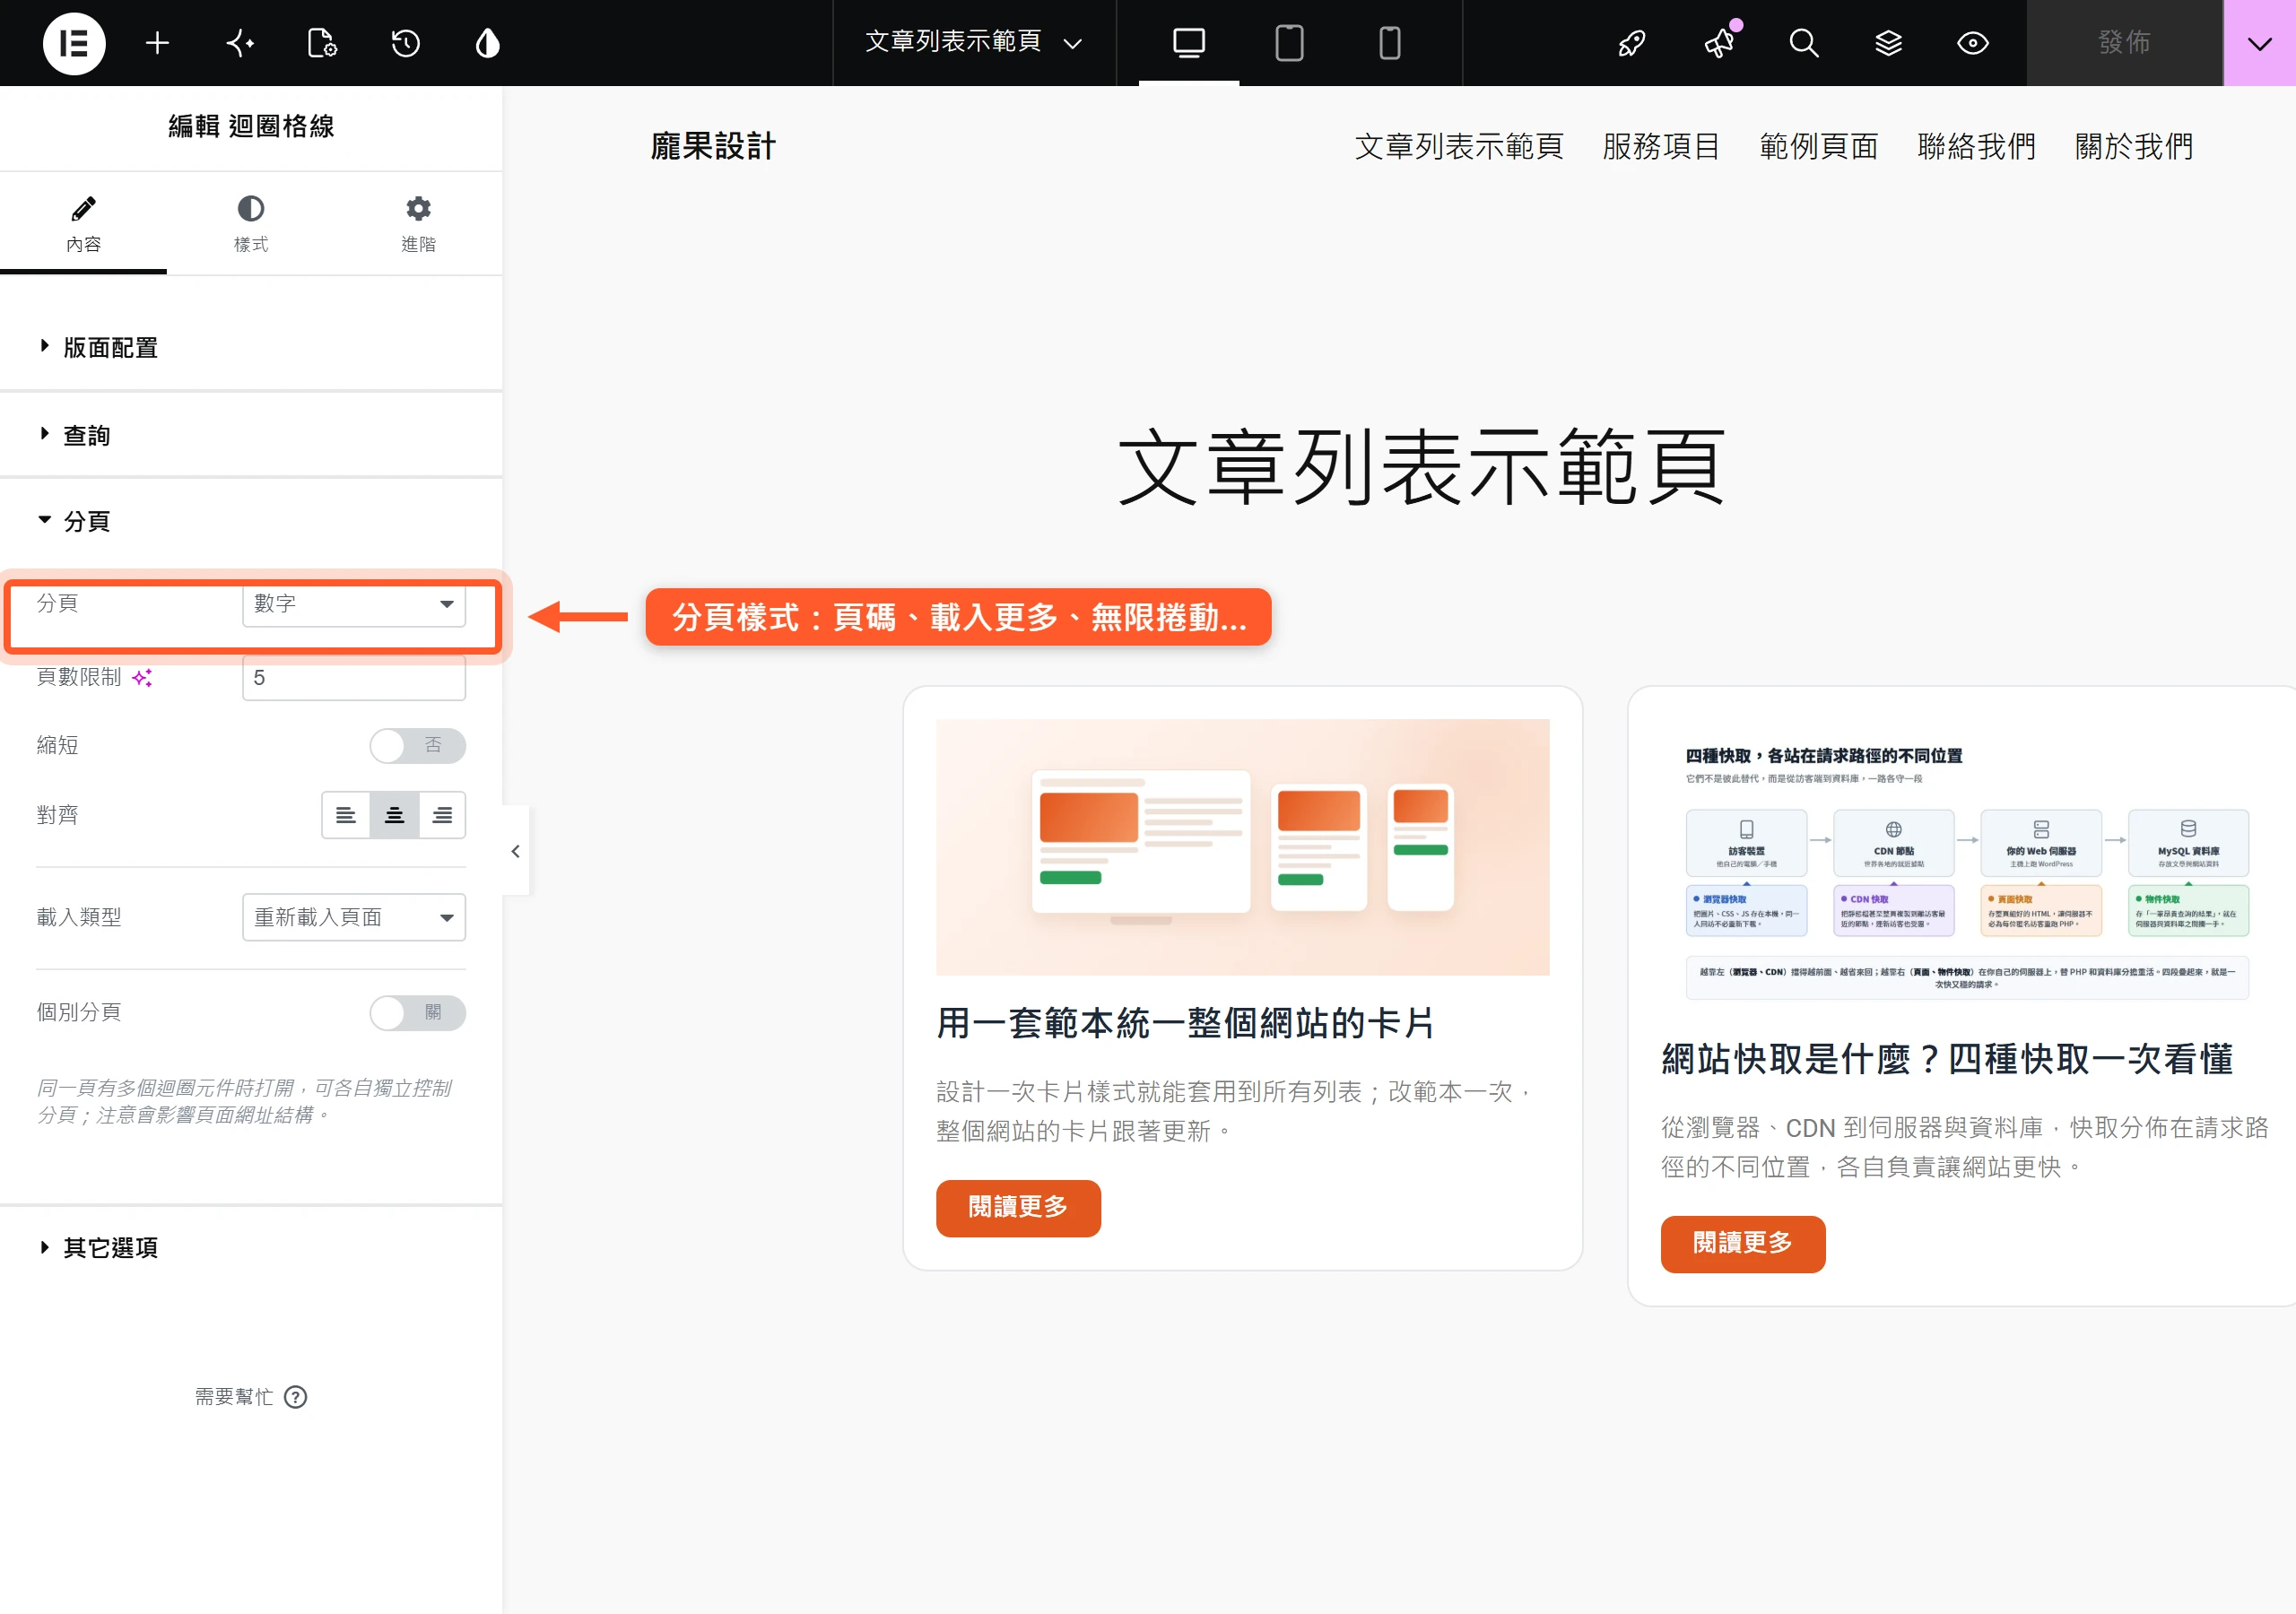Click the card template article thumbnail
2296x1614 pixels.
(x=1243, y=847)
